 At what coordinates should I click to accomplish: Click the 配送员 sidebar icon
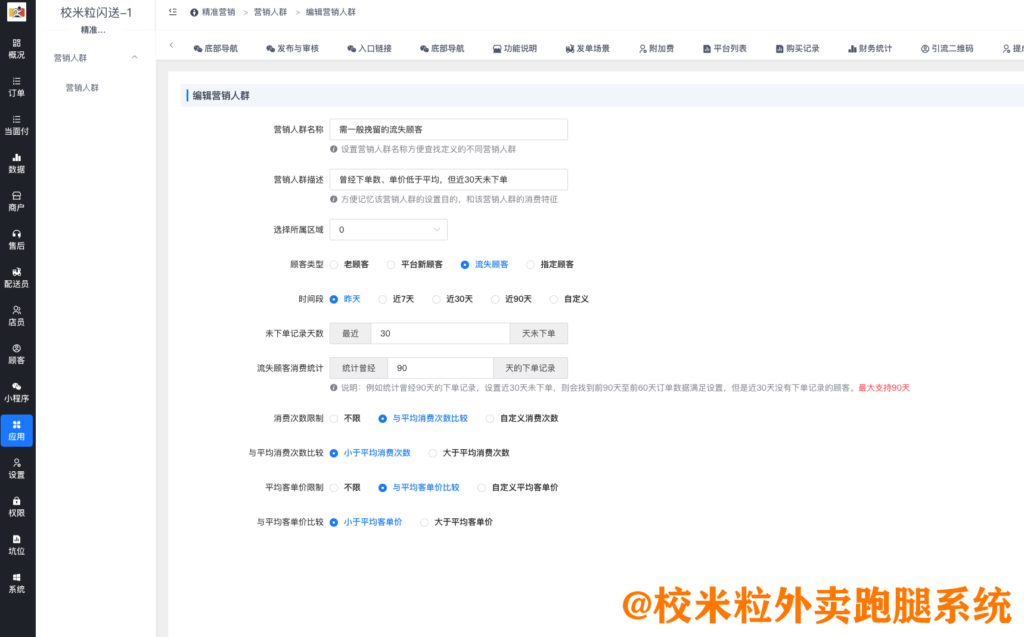pos(16,277)
